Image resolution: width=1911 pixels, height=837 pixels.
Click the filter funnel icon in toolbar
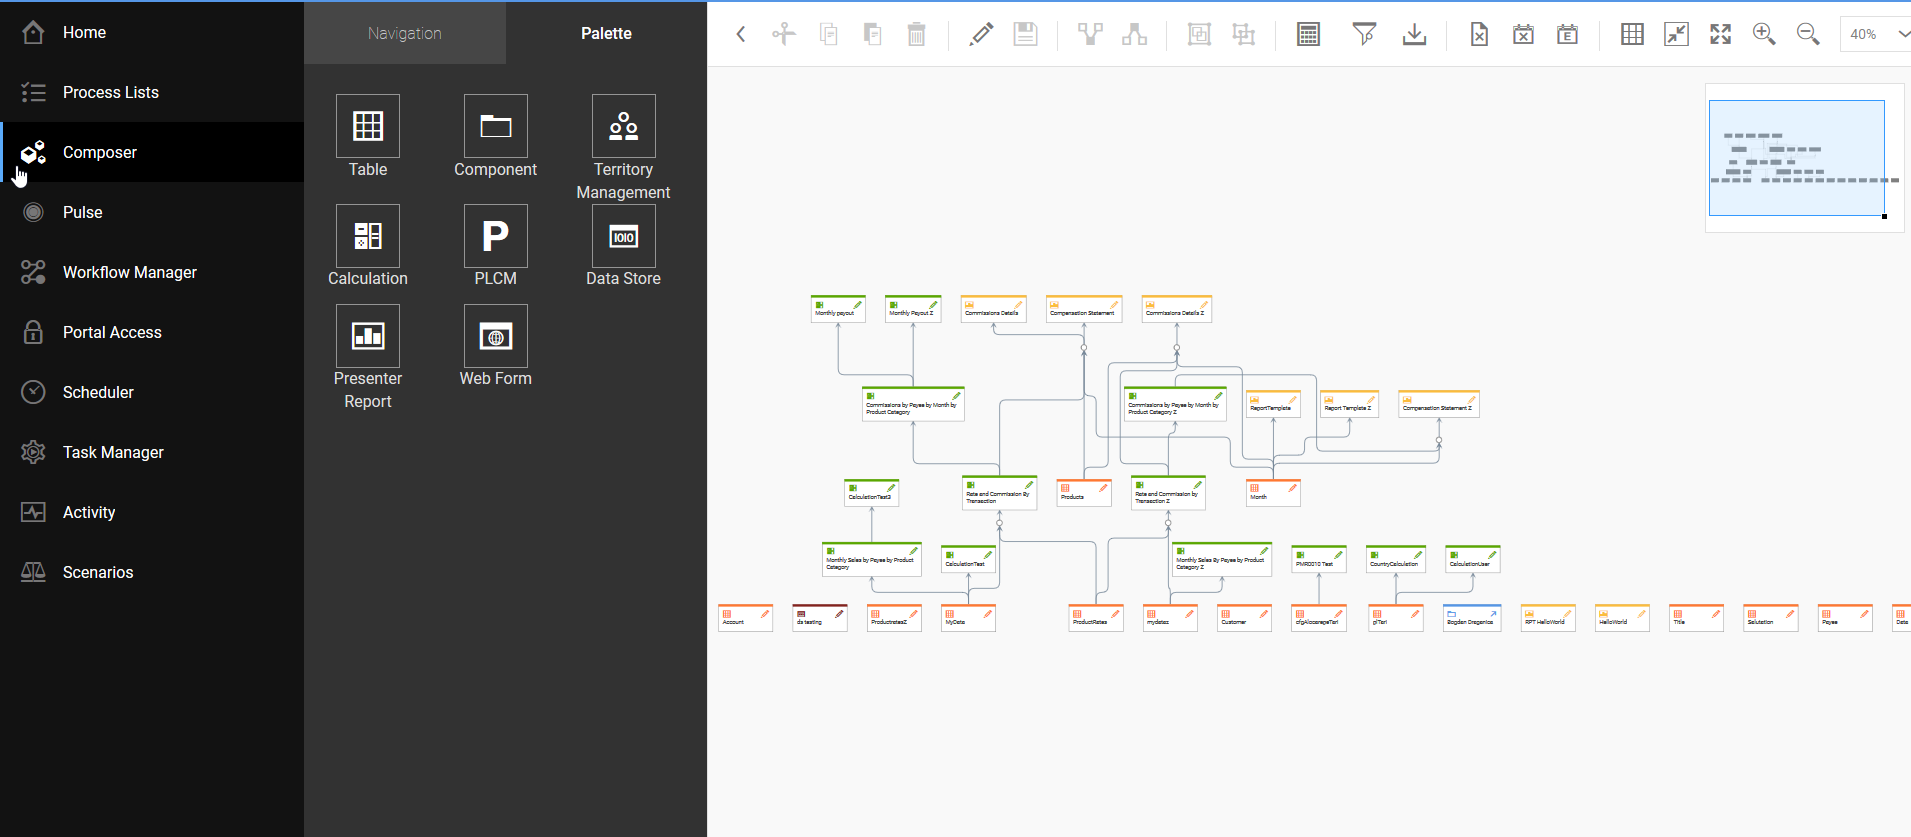[x=1363, y=34]
